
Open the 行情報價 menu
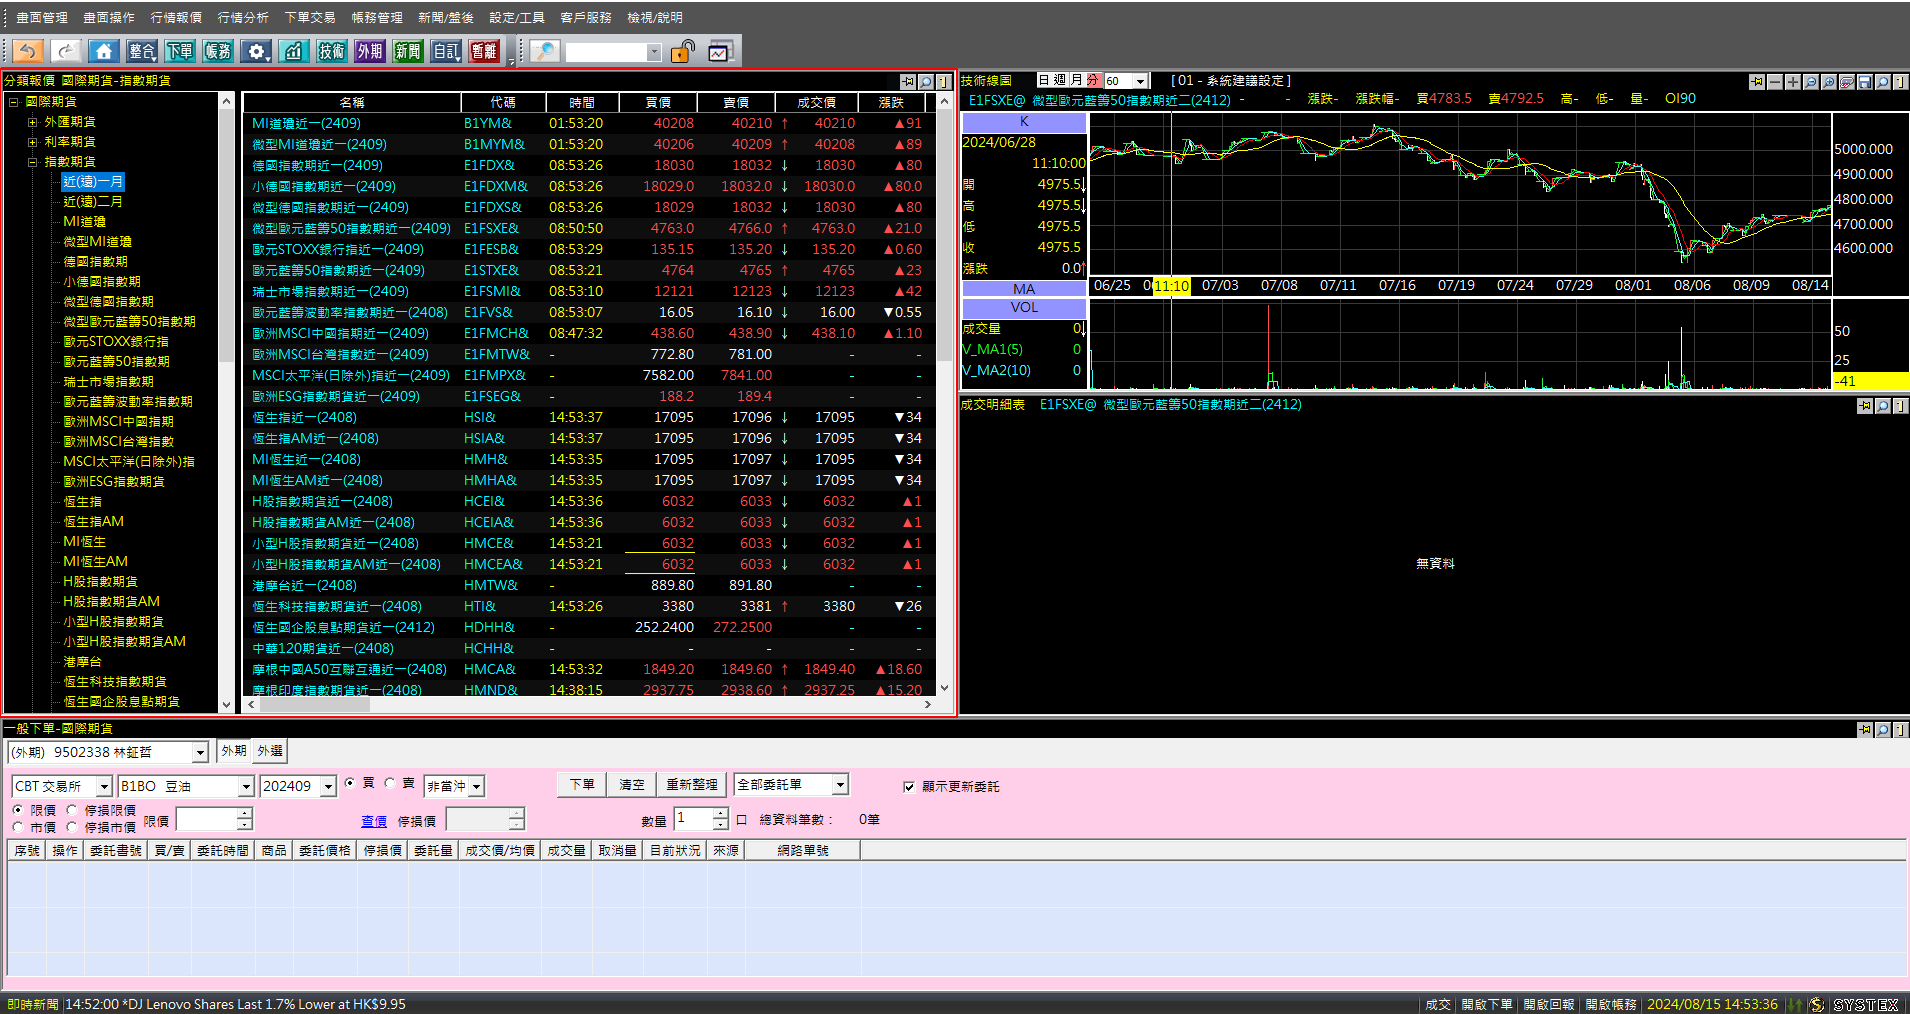point(176,17)
